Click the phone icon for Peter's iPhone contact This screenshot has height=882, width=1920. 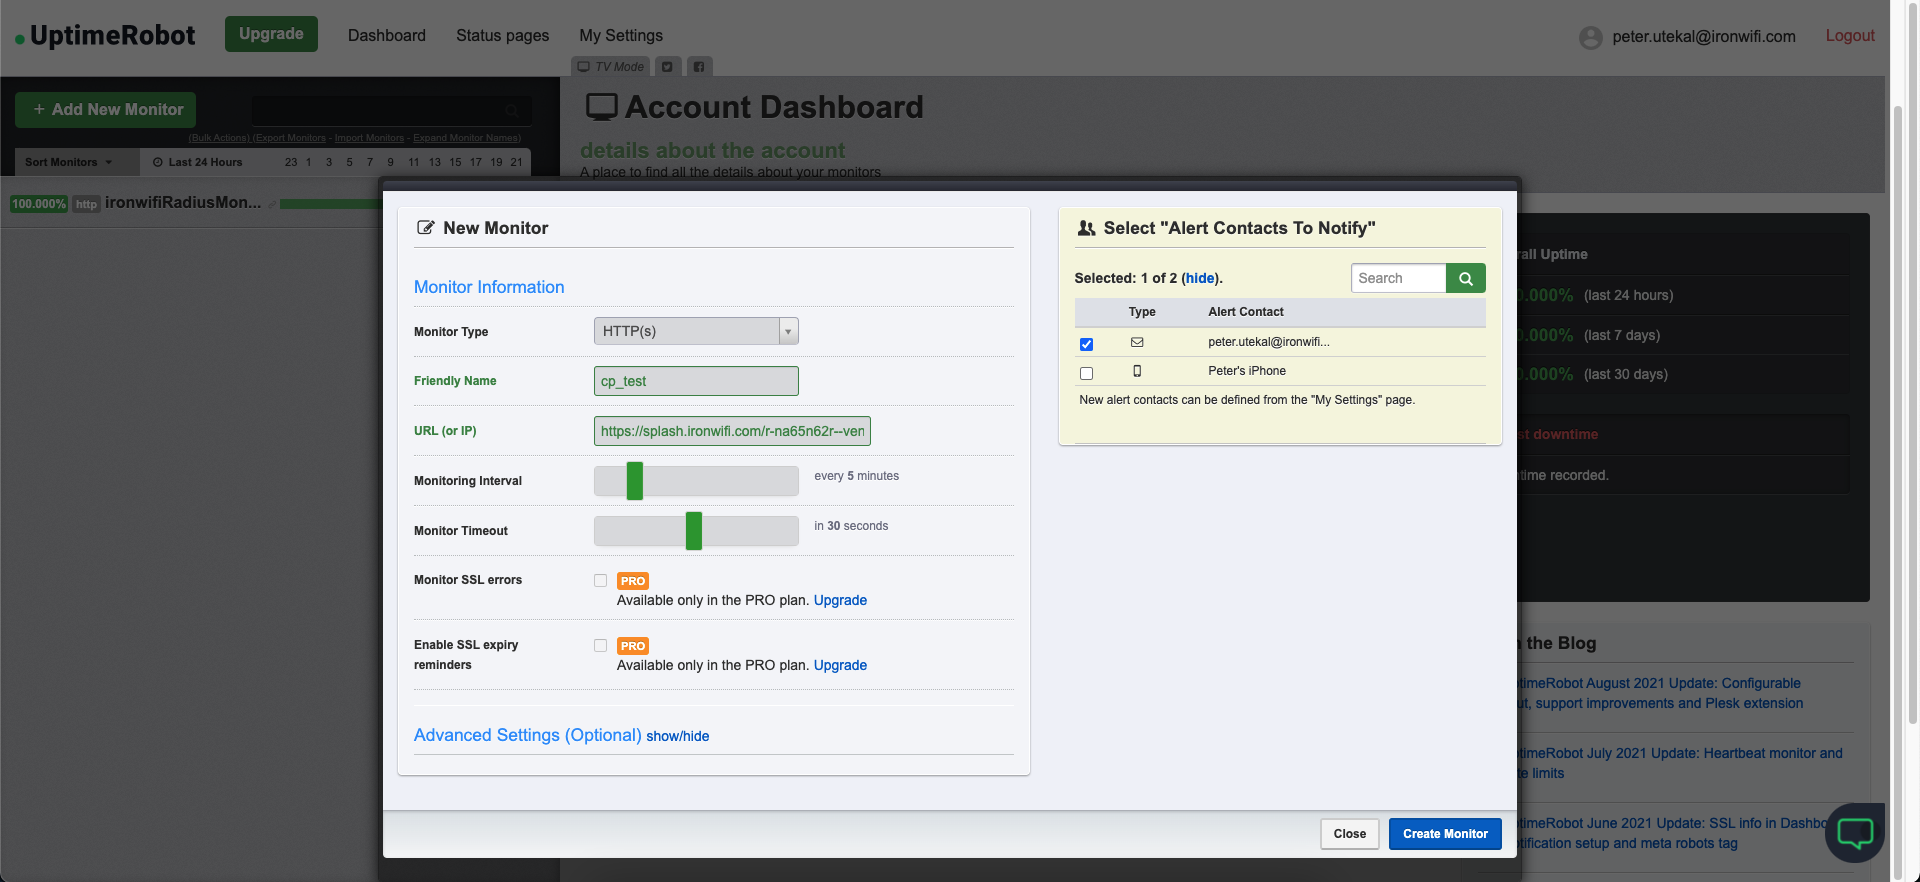[x=1137, y=371]
